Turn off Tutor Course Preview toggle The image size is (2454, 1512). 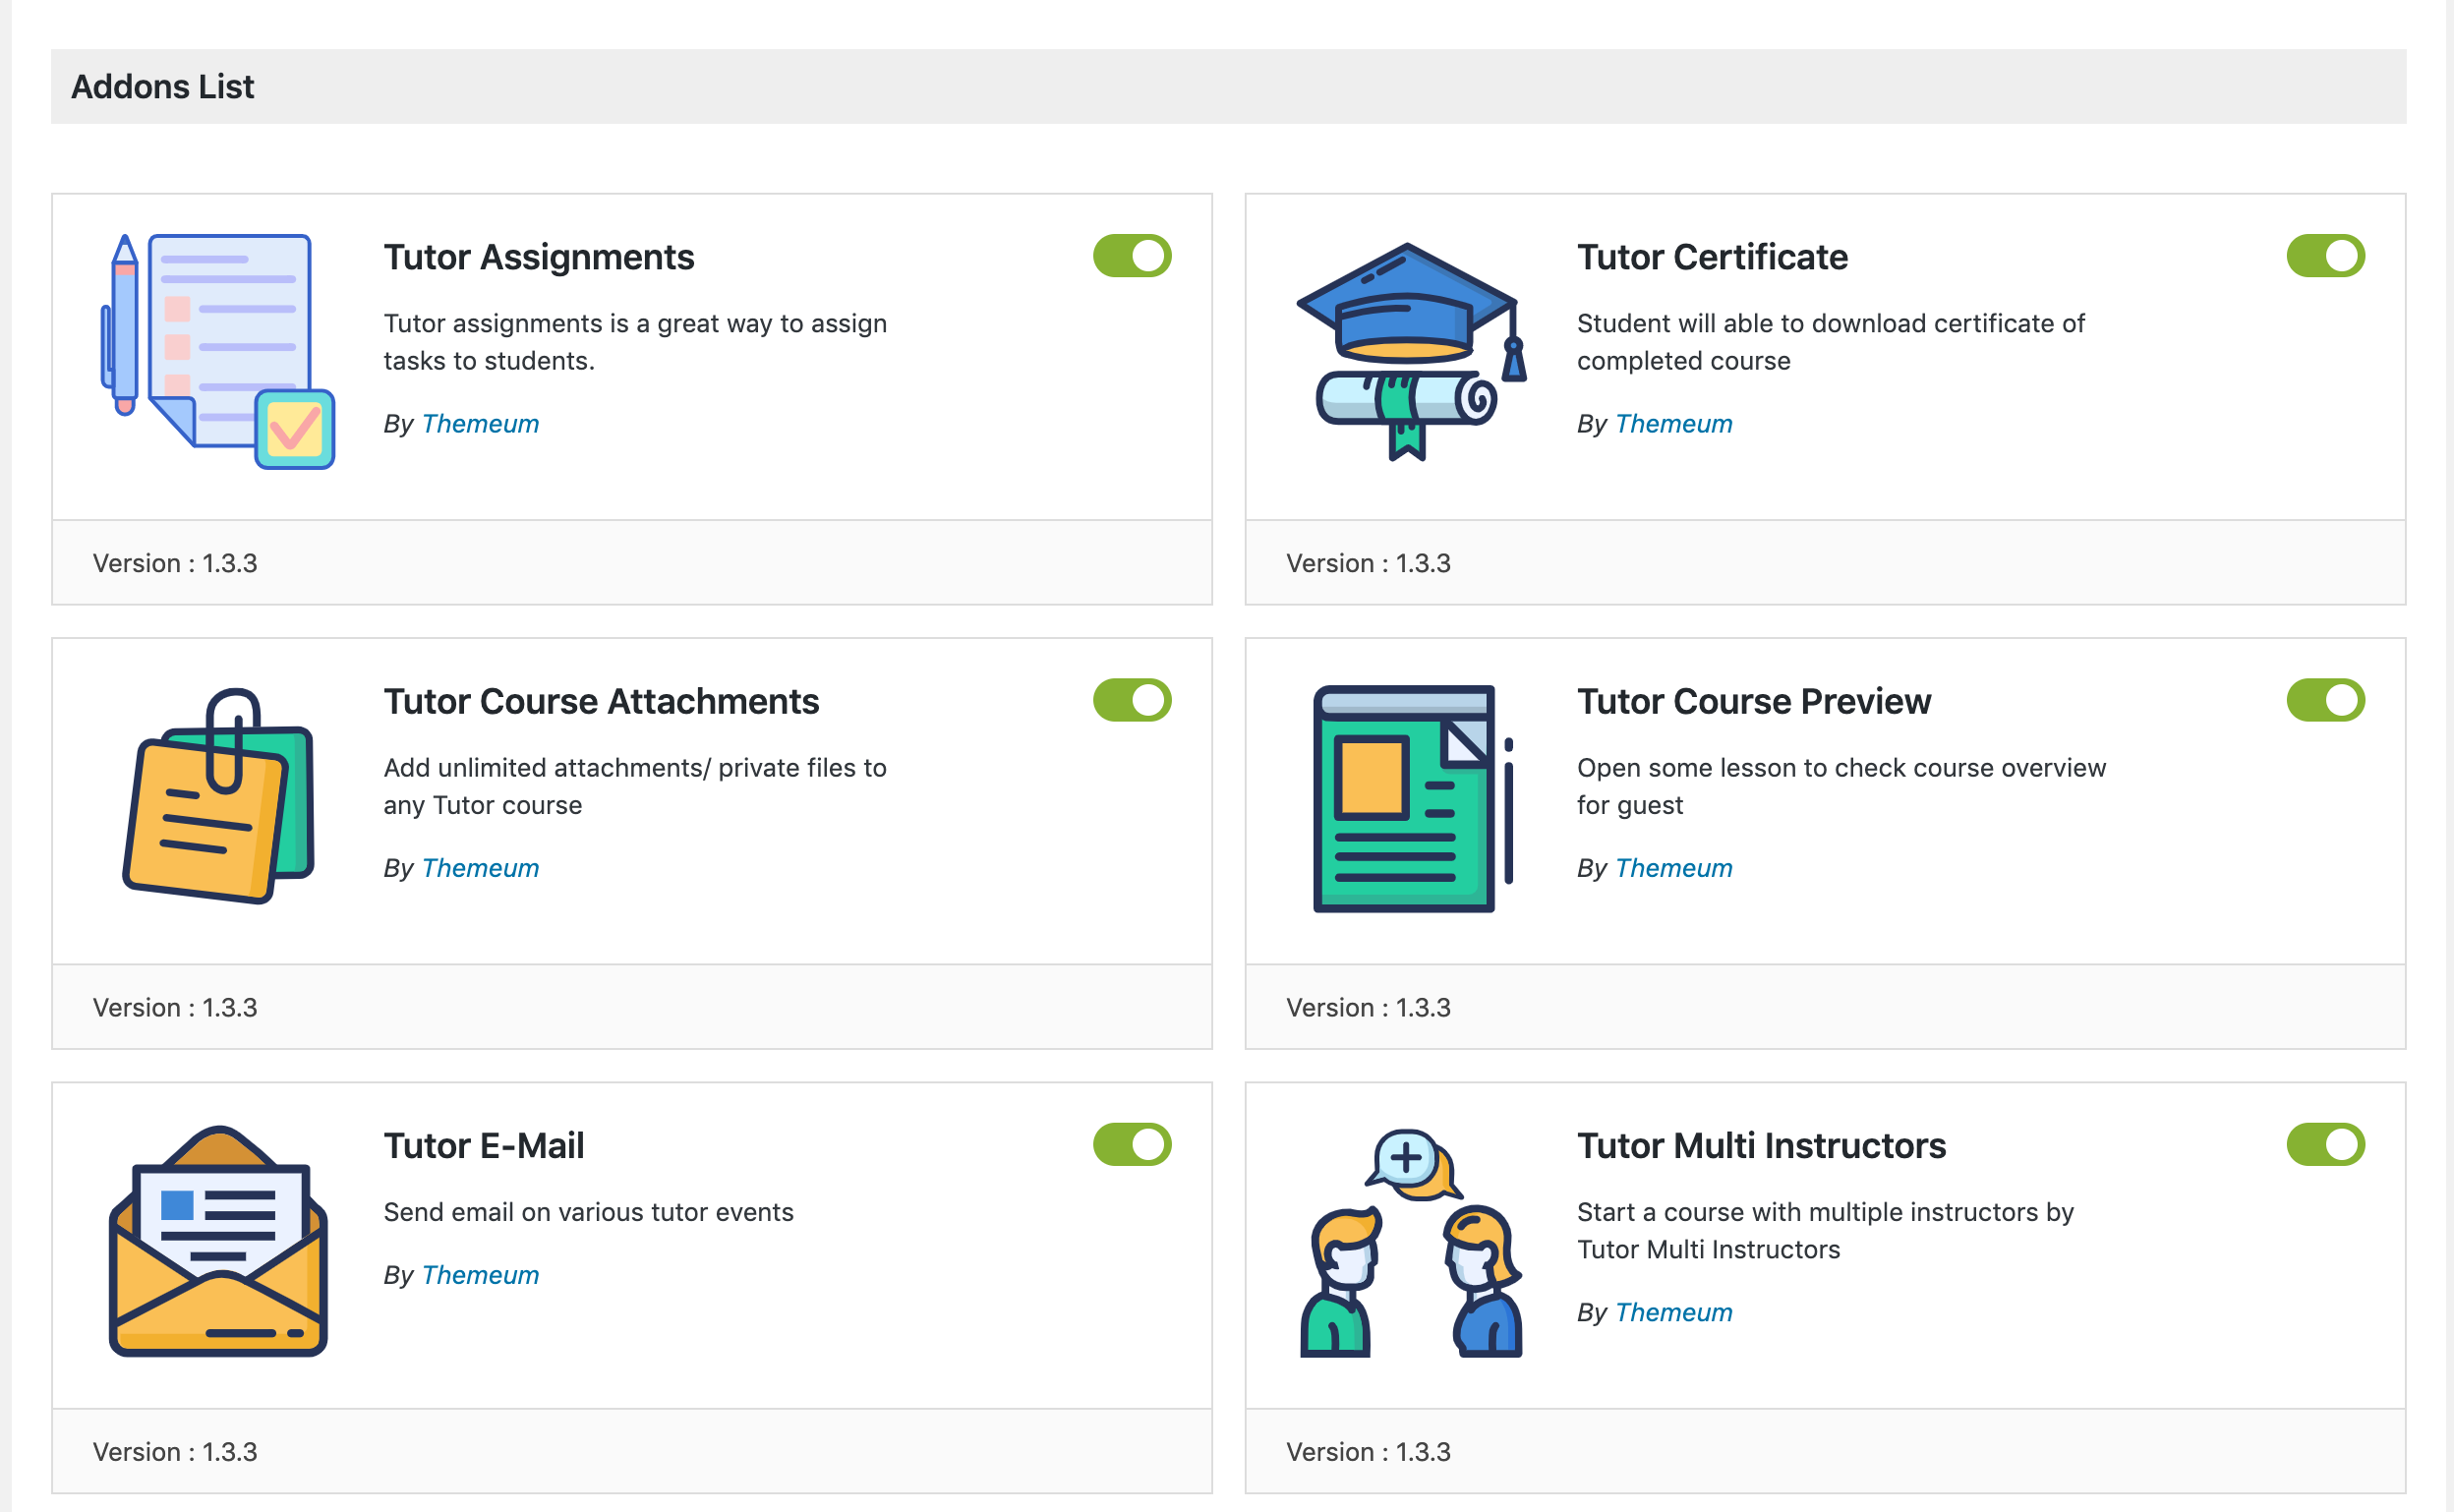tap(2325, 700)
